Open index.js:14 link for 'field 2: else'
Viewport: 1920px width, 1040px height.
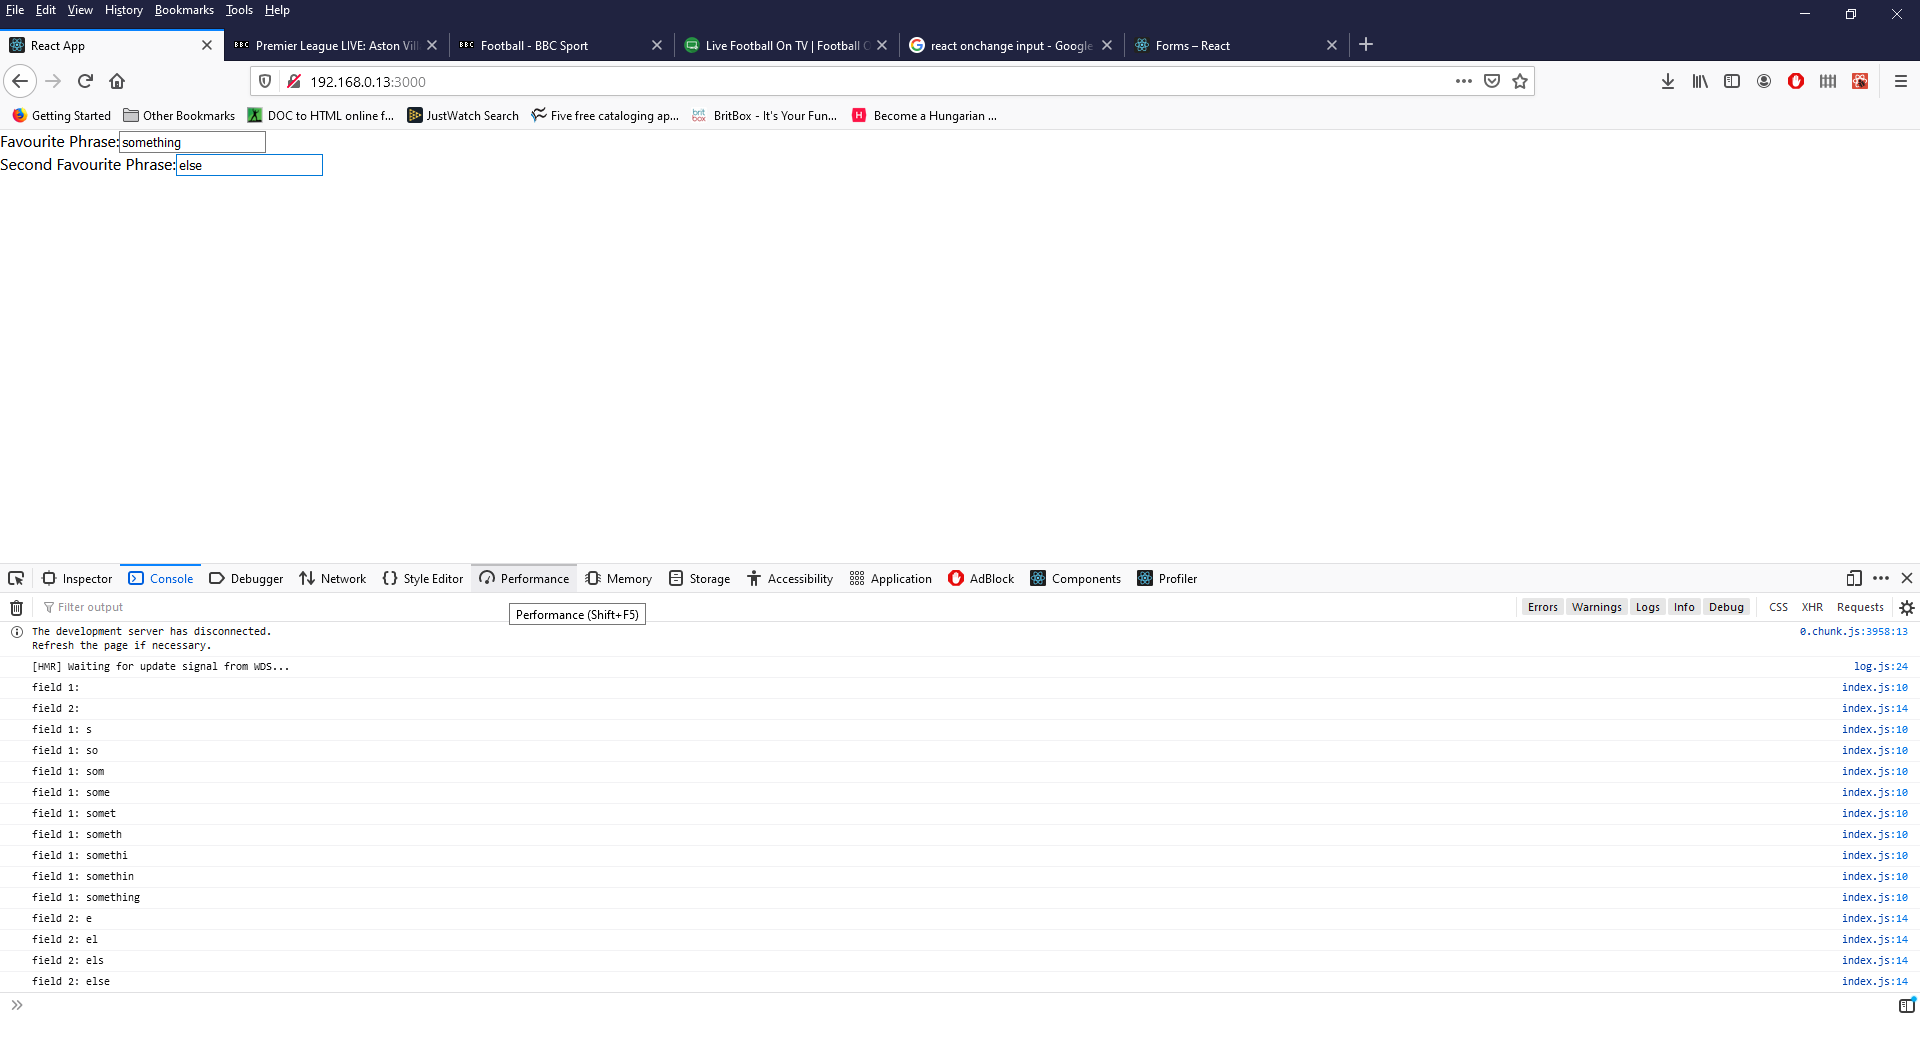coord(1874,981)
